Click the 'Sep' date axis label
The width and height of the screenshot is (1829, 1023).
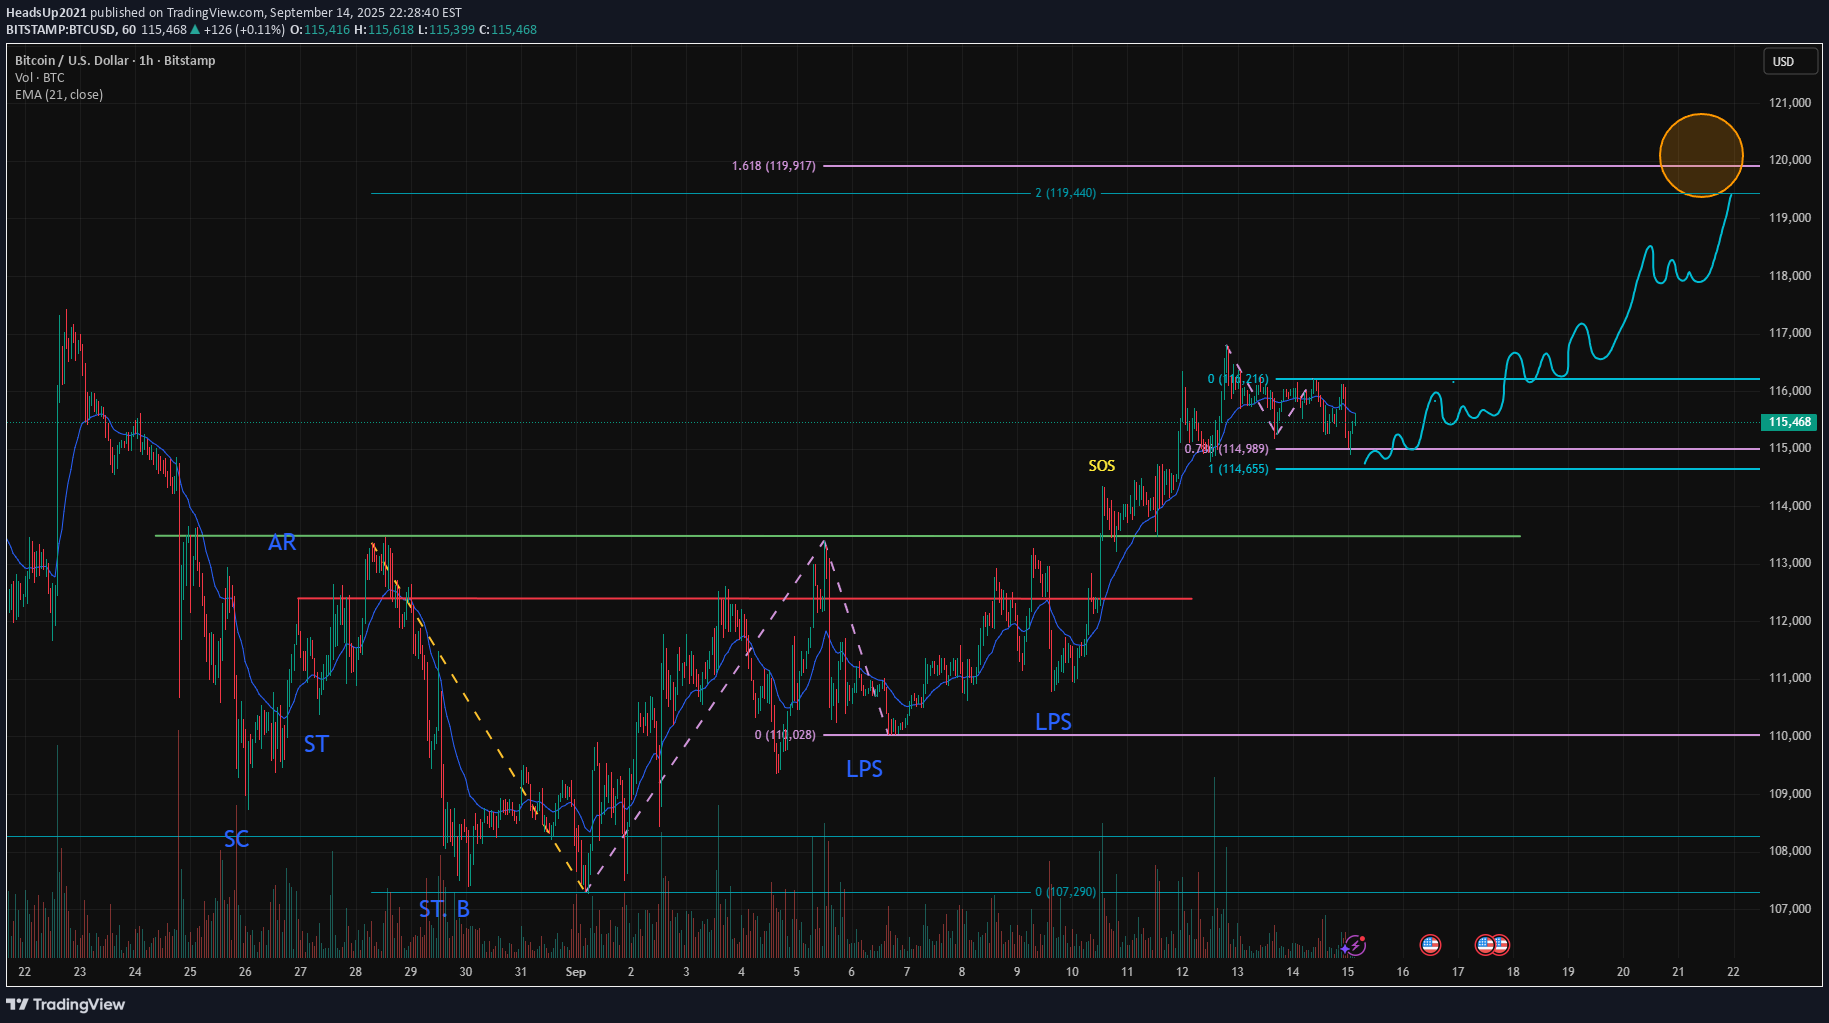pyautogui.click(x=575, y=972)
